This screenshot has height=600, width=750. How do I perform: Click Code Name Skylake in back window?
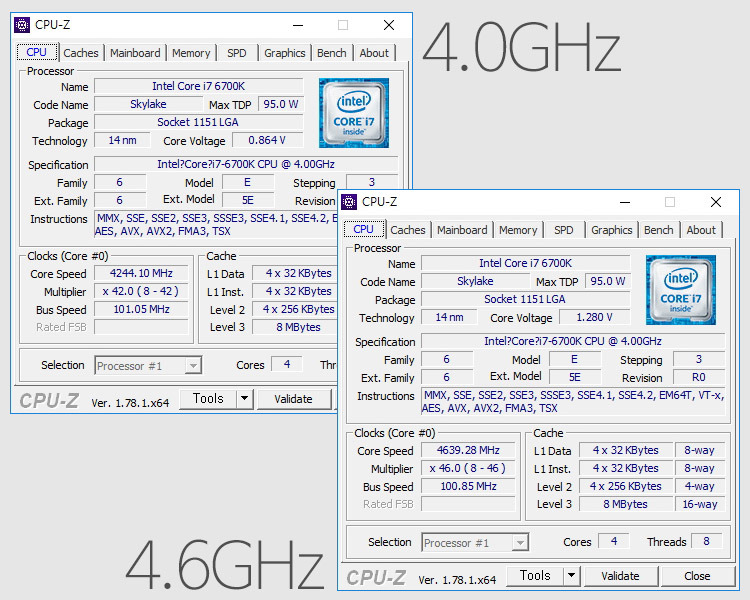[x=148, y=104]
